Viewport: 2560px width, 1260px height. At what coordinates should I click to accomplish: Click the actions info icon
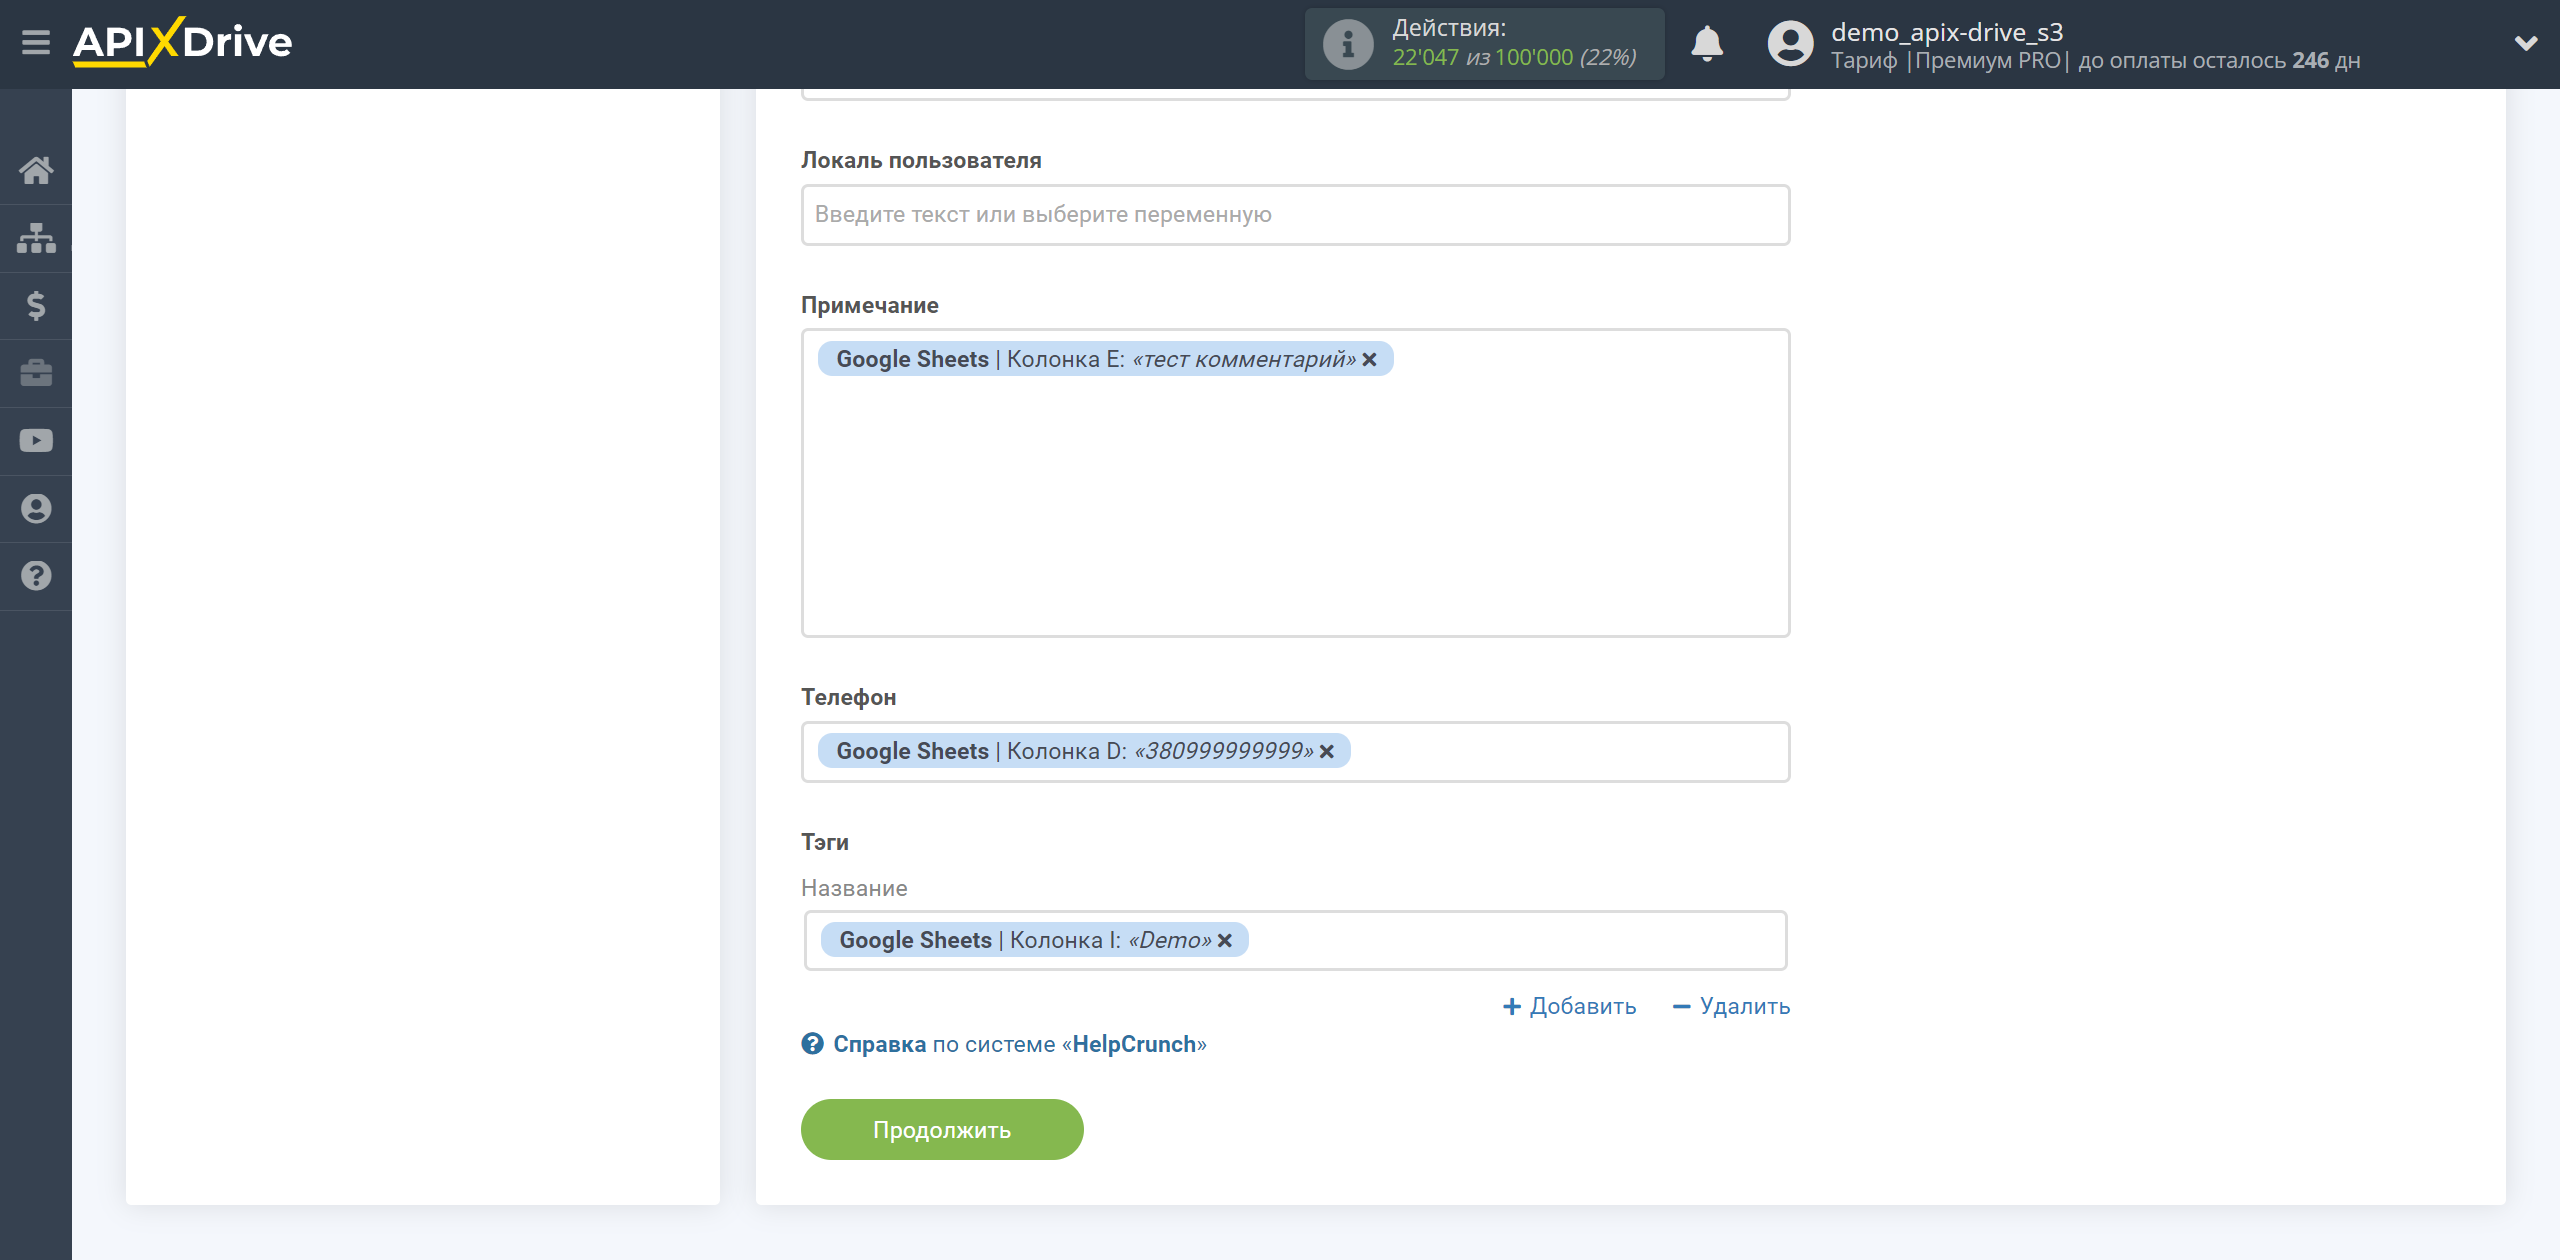click(1348, 44)
